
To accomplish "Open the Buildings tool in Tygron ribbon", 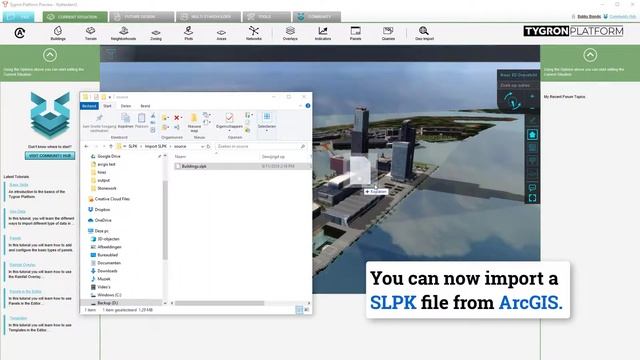I will click(58, 33).
